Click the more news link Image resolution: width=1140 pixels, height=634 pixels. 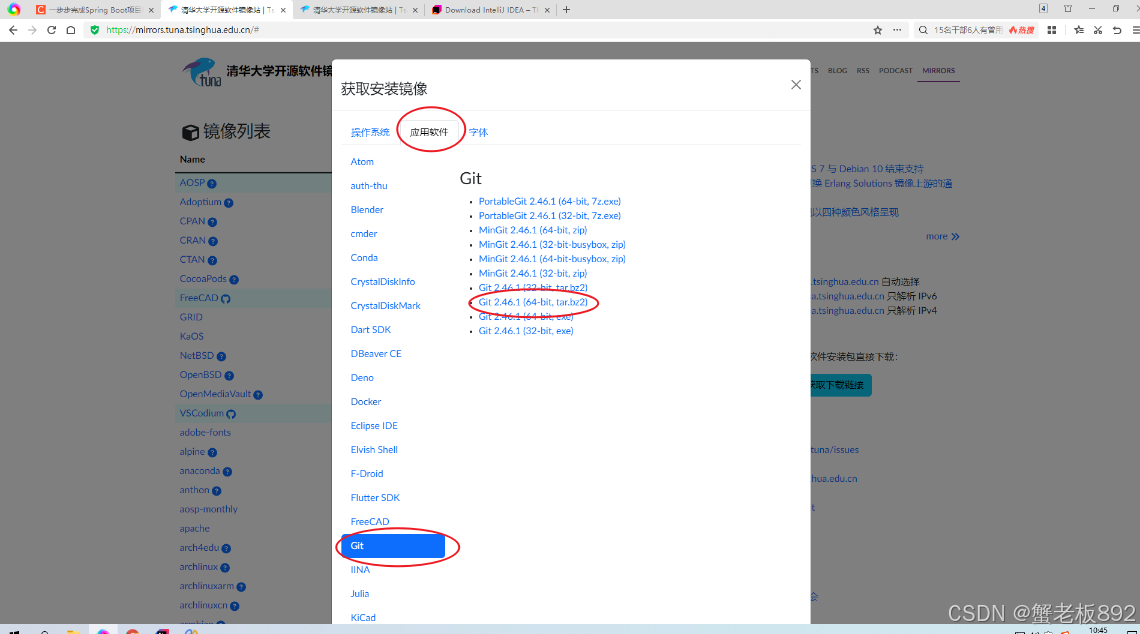tap(942, 236)
